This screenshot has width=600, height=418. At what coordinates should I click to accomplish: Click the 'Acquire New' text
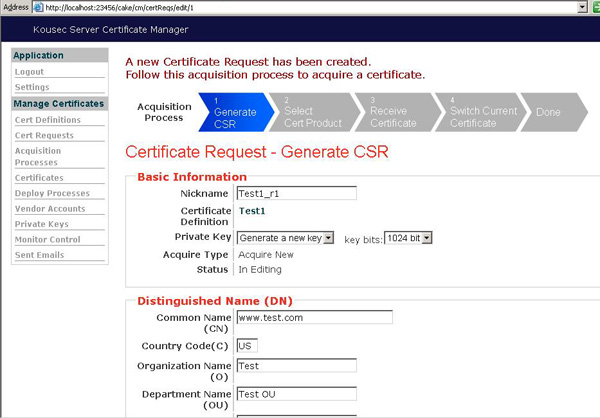click(266, 255)
